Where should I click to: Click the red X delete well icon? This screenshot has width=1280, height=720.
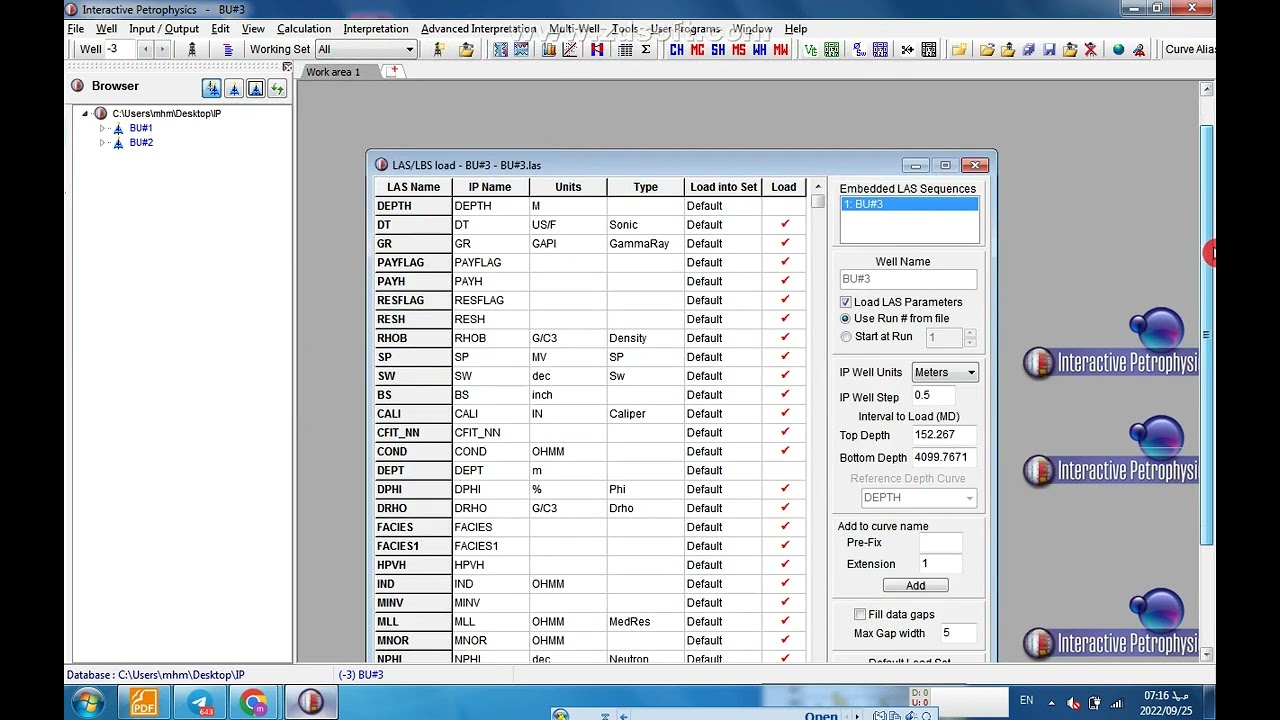coord(1091,49)
